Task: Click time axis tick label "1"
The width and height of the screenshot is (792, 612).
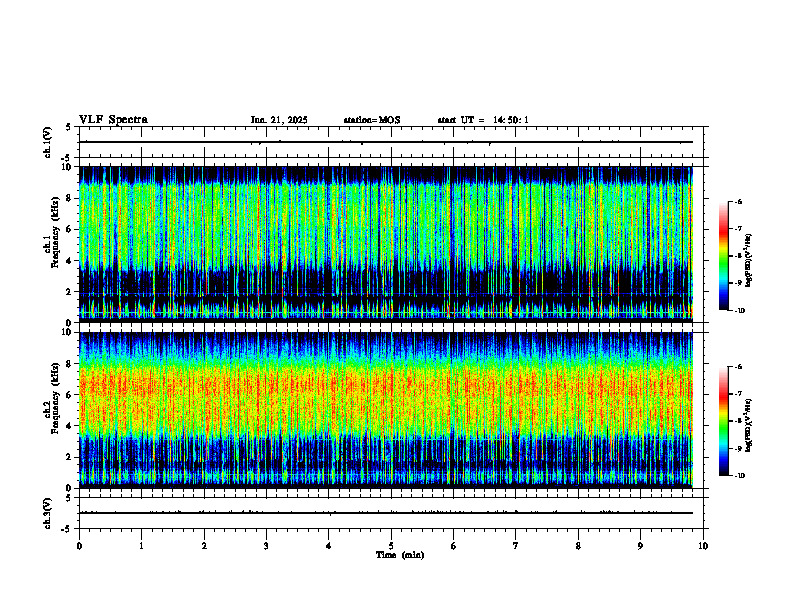Action: coord(141,546)
